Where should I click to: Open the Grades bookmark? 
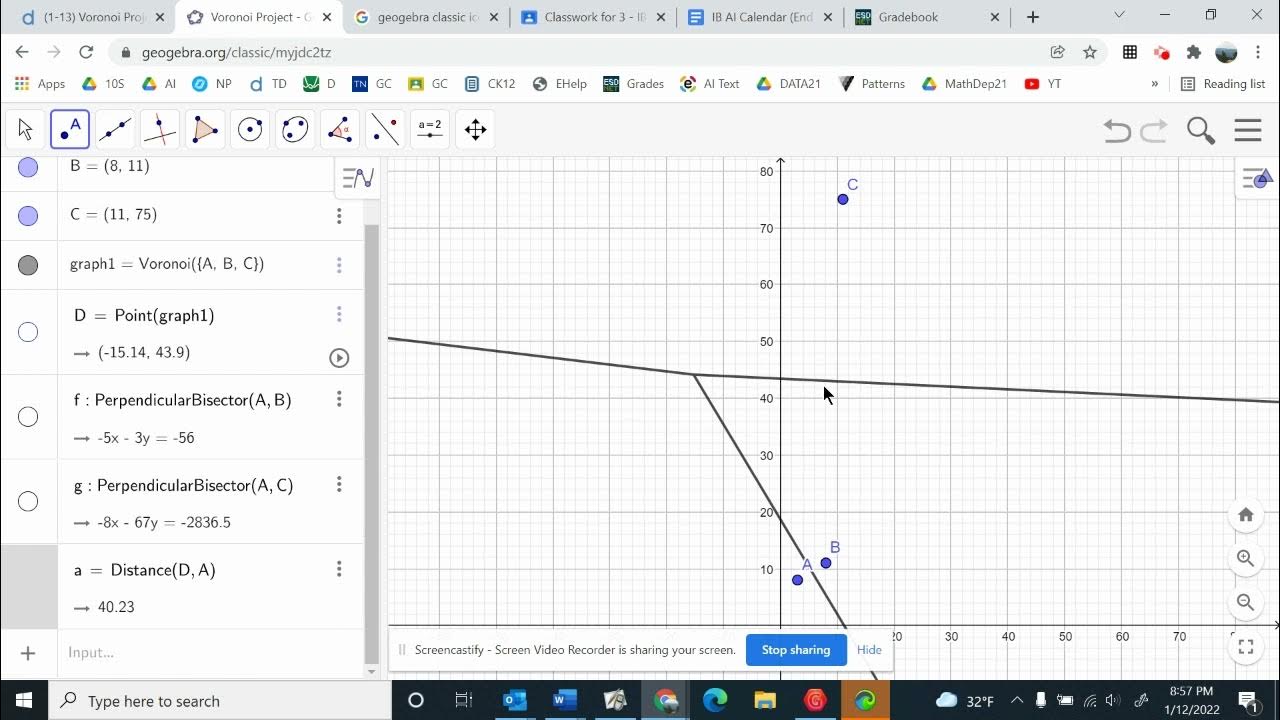point(633,84)
